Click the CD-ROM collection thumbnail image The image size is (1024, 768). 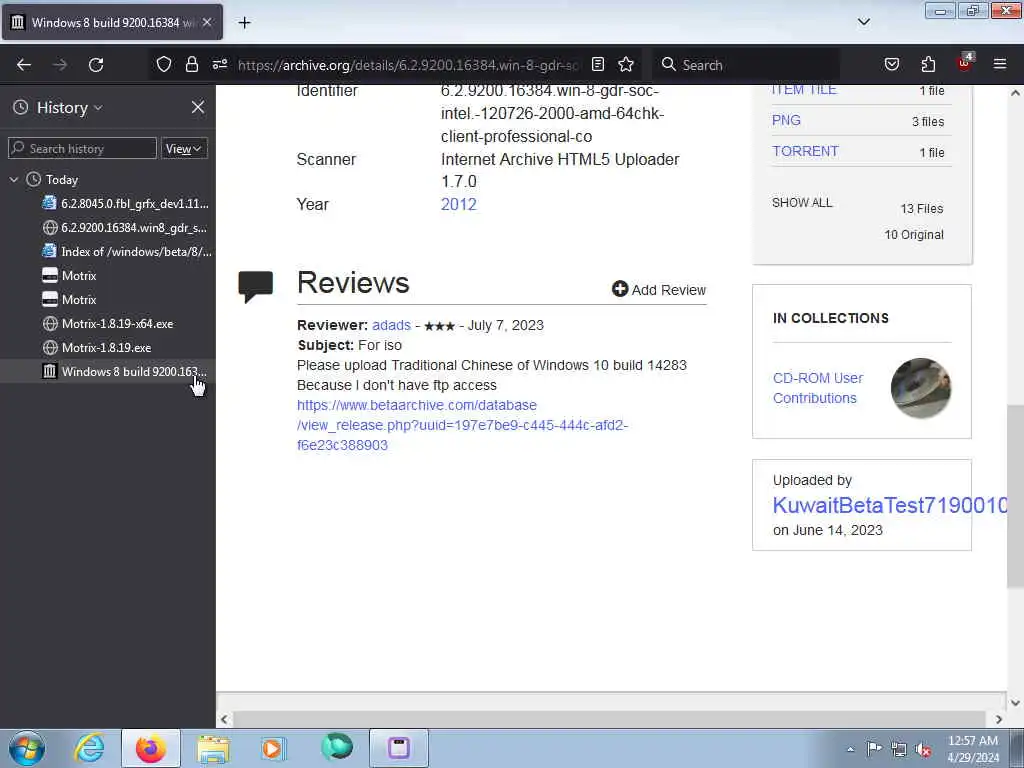coord(921,388)
